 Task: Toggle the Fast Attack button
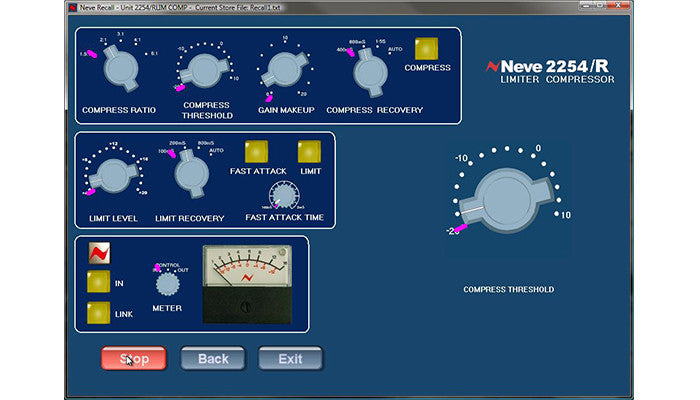(x=256, y=151)
